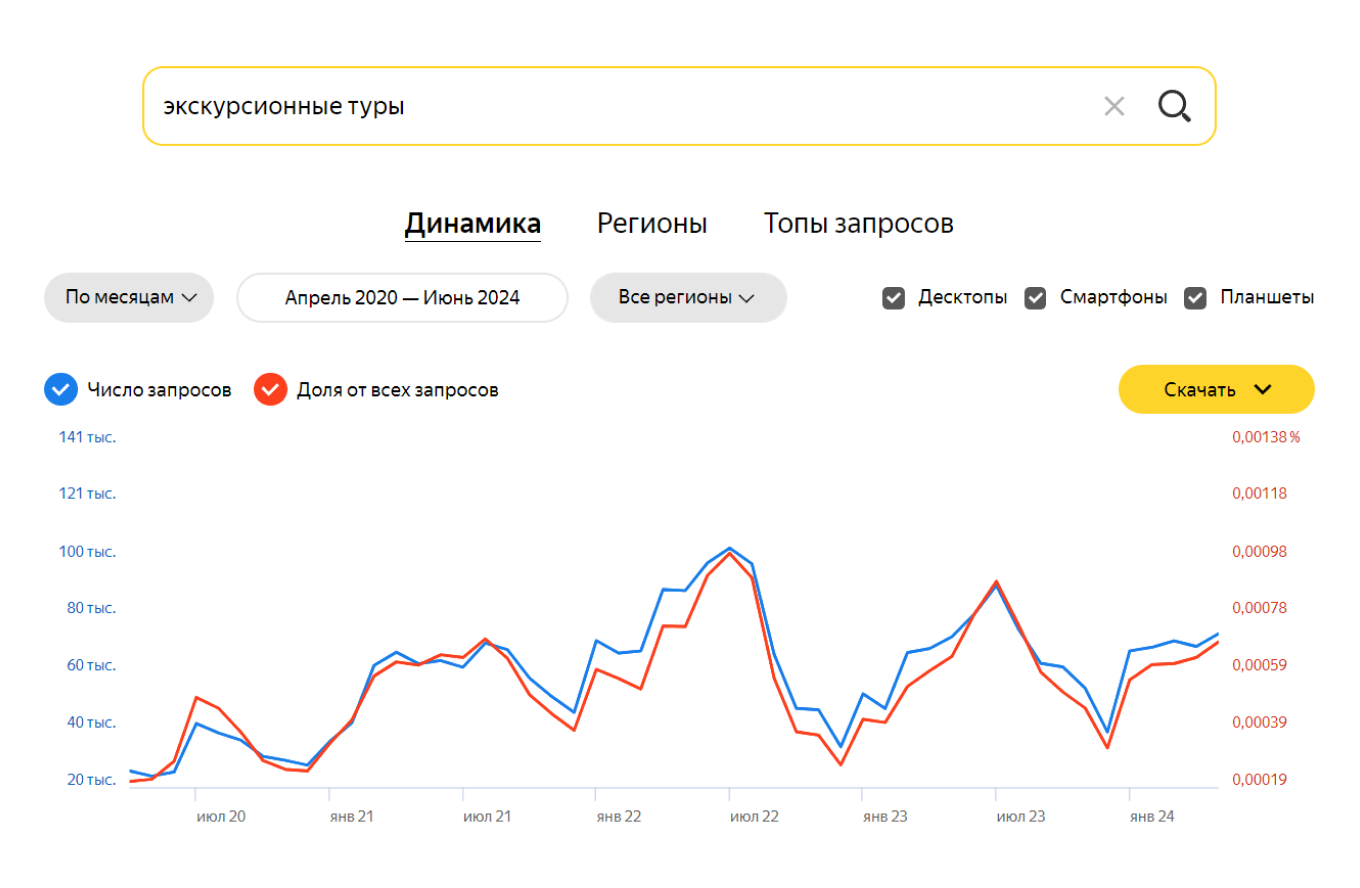This screenshot has width=1360, height=888.
Task: Switch to the Динамика tab
Action: click(x=473, y=224)
